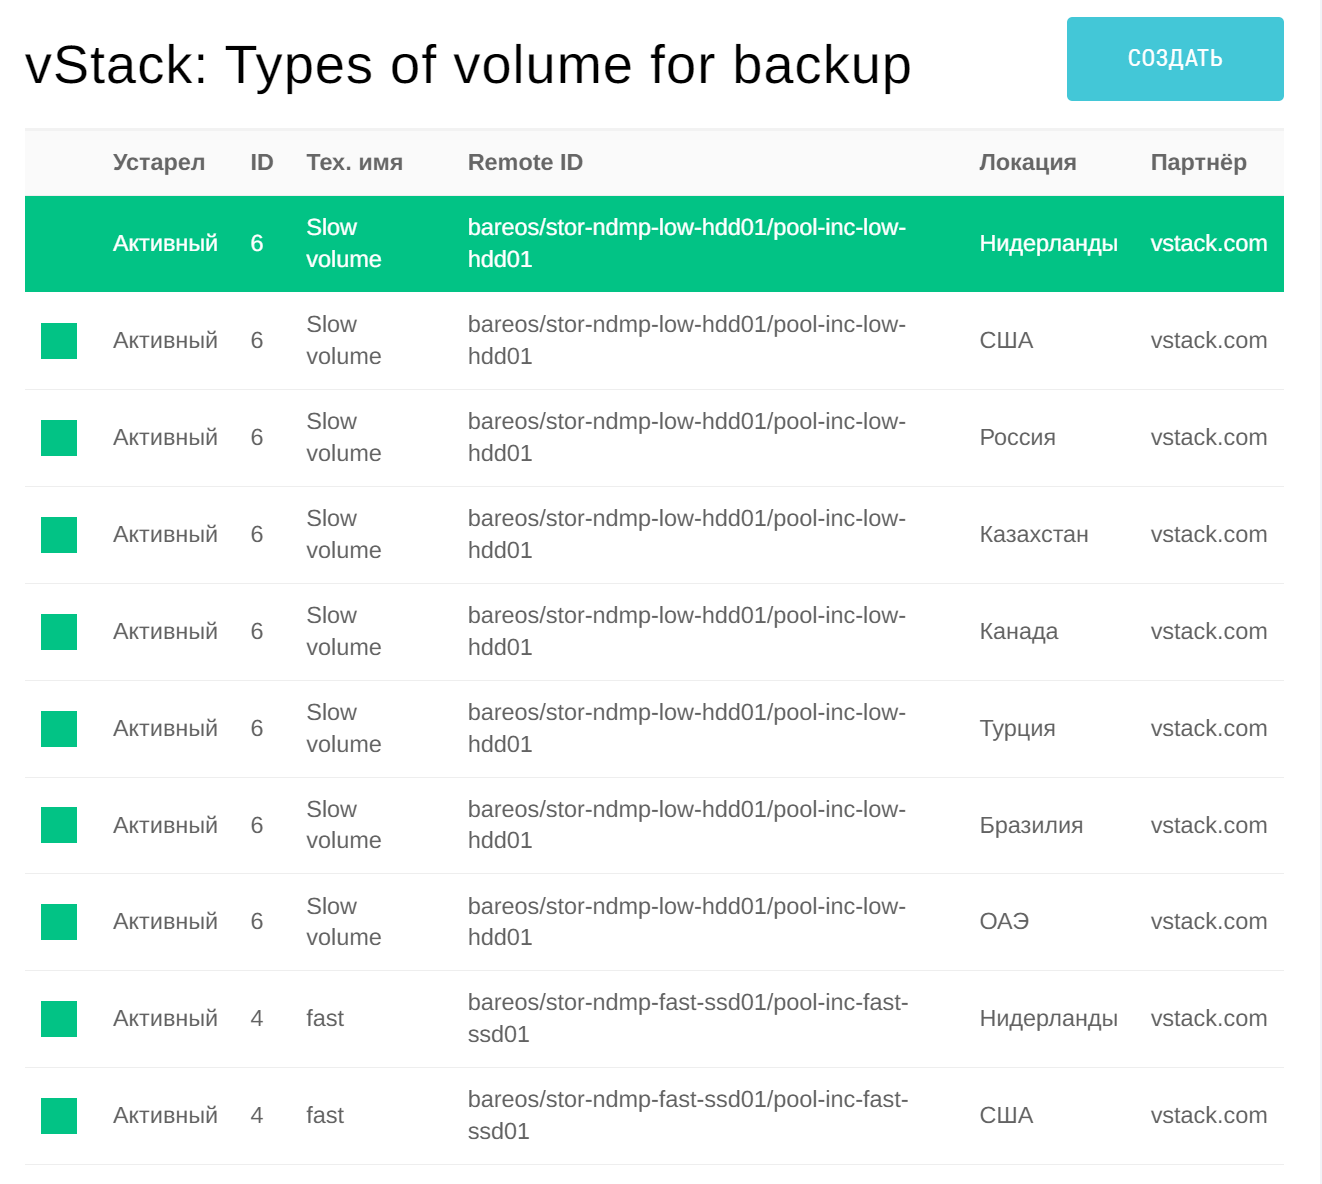Image resolution: width=1322 pixels, height=1184 pixels.
Task: Sort by the Тех. имя column header
Action: (x=354, y=162)
